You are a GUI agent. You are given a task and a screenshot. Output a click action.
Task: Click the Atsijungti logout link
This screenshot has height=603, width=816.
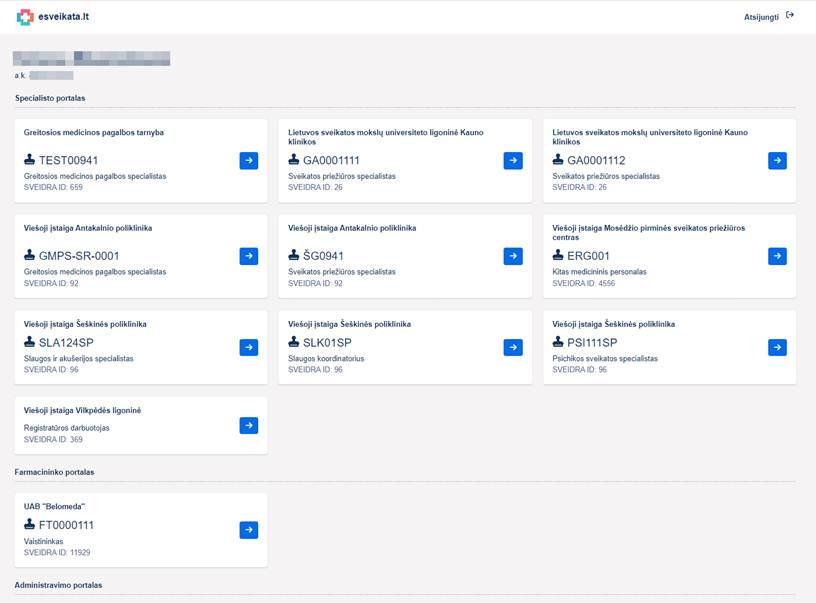coord(761,17)
